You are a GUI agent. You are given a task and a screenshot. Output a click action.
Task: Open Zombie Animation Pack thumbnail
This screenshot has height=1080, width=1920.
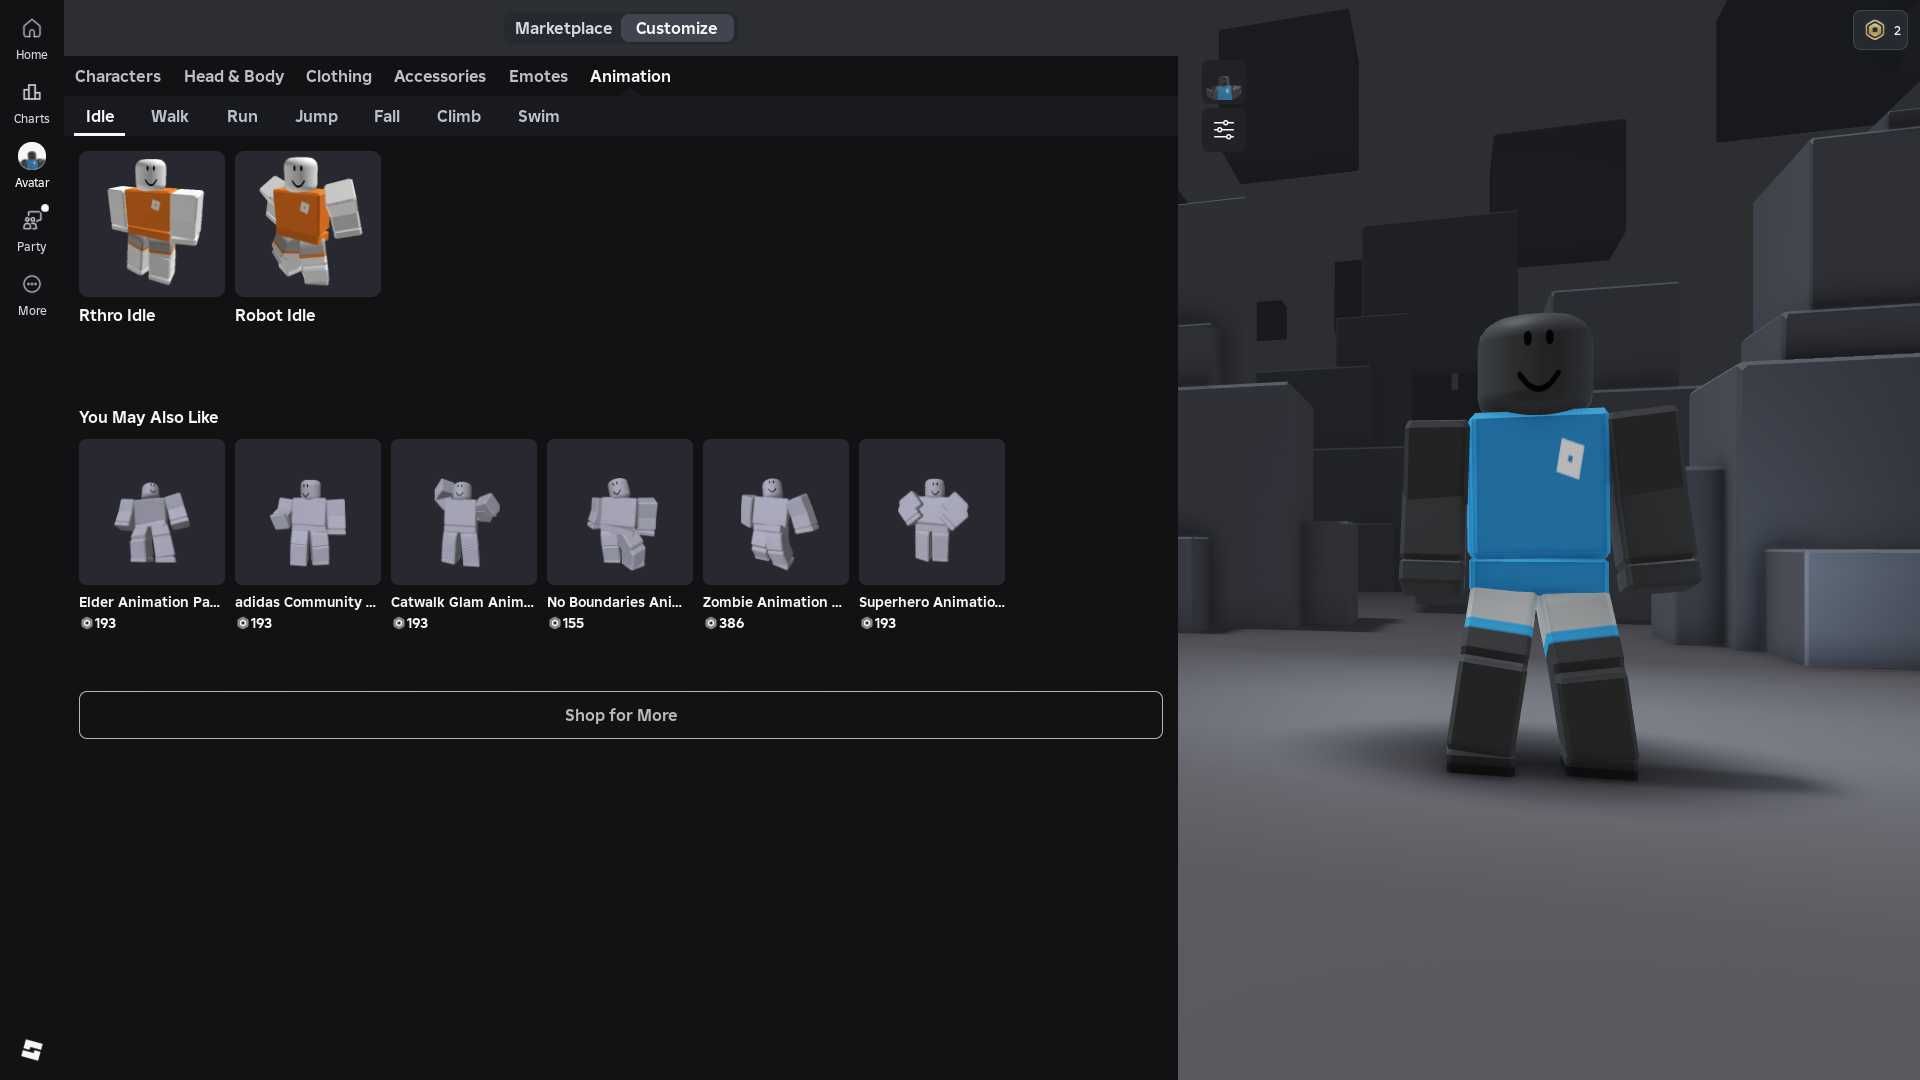[776, 512]
